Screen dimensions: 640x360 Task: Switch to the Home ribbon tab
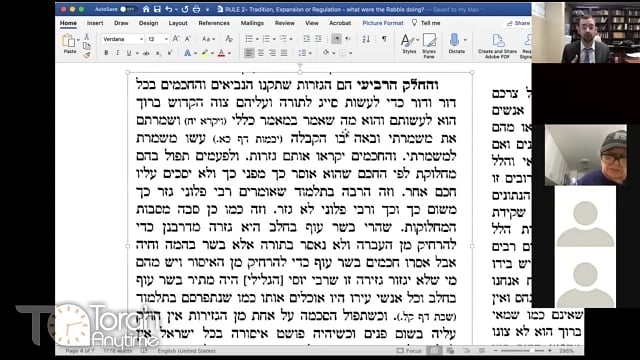(x=68, y=23)
